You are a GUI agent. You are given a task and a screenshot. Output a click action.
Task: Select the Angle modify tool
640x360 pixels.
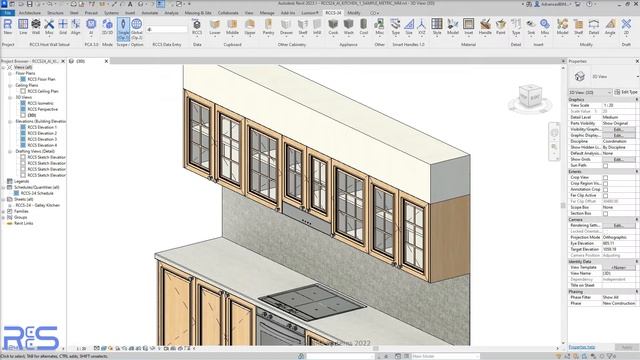[x=610, y=27]
